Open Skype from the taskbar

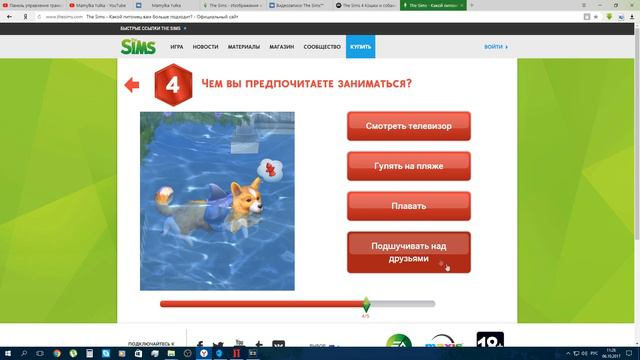coord(106,353)
